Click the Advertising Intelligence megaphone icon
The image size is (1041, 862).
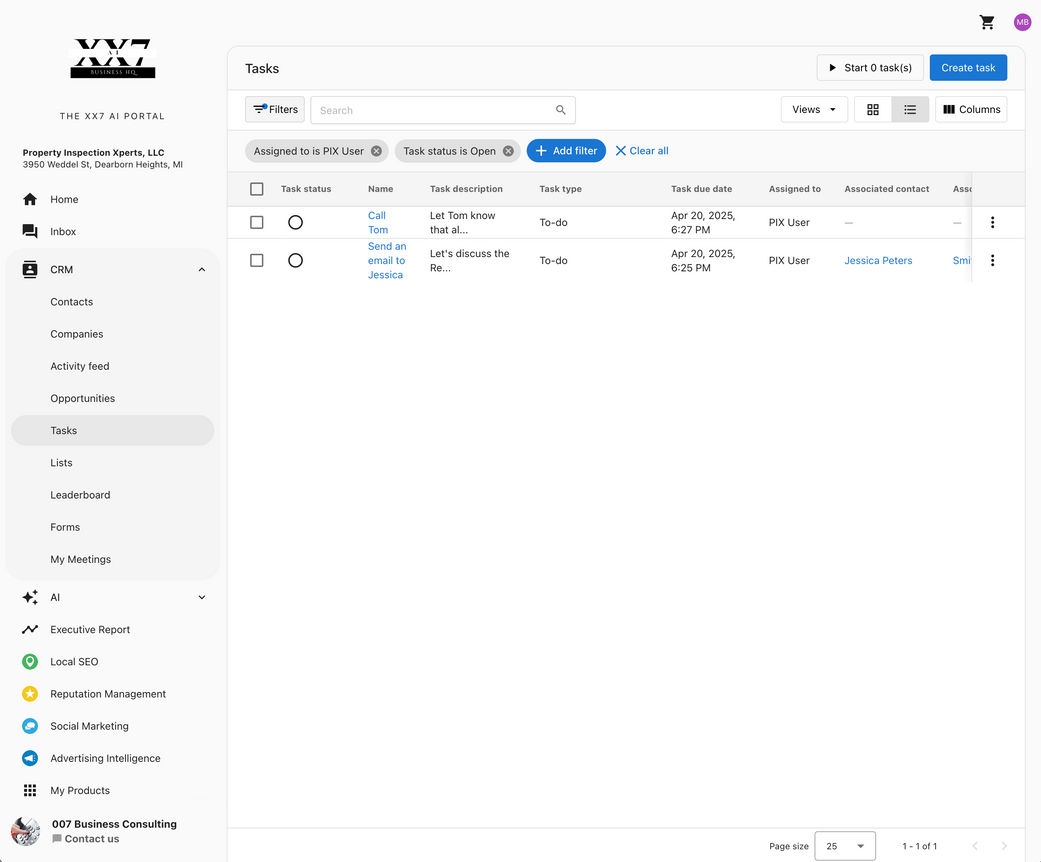30,758
